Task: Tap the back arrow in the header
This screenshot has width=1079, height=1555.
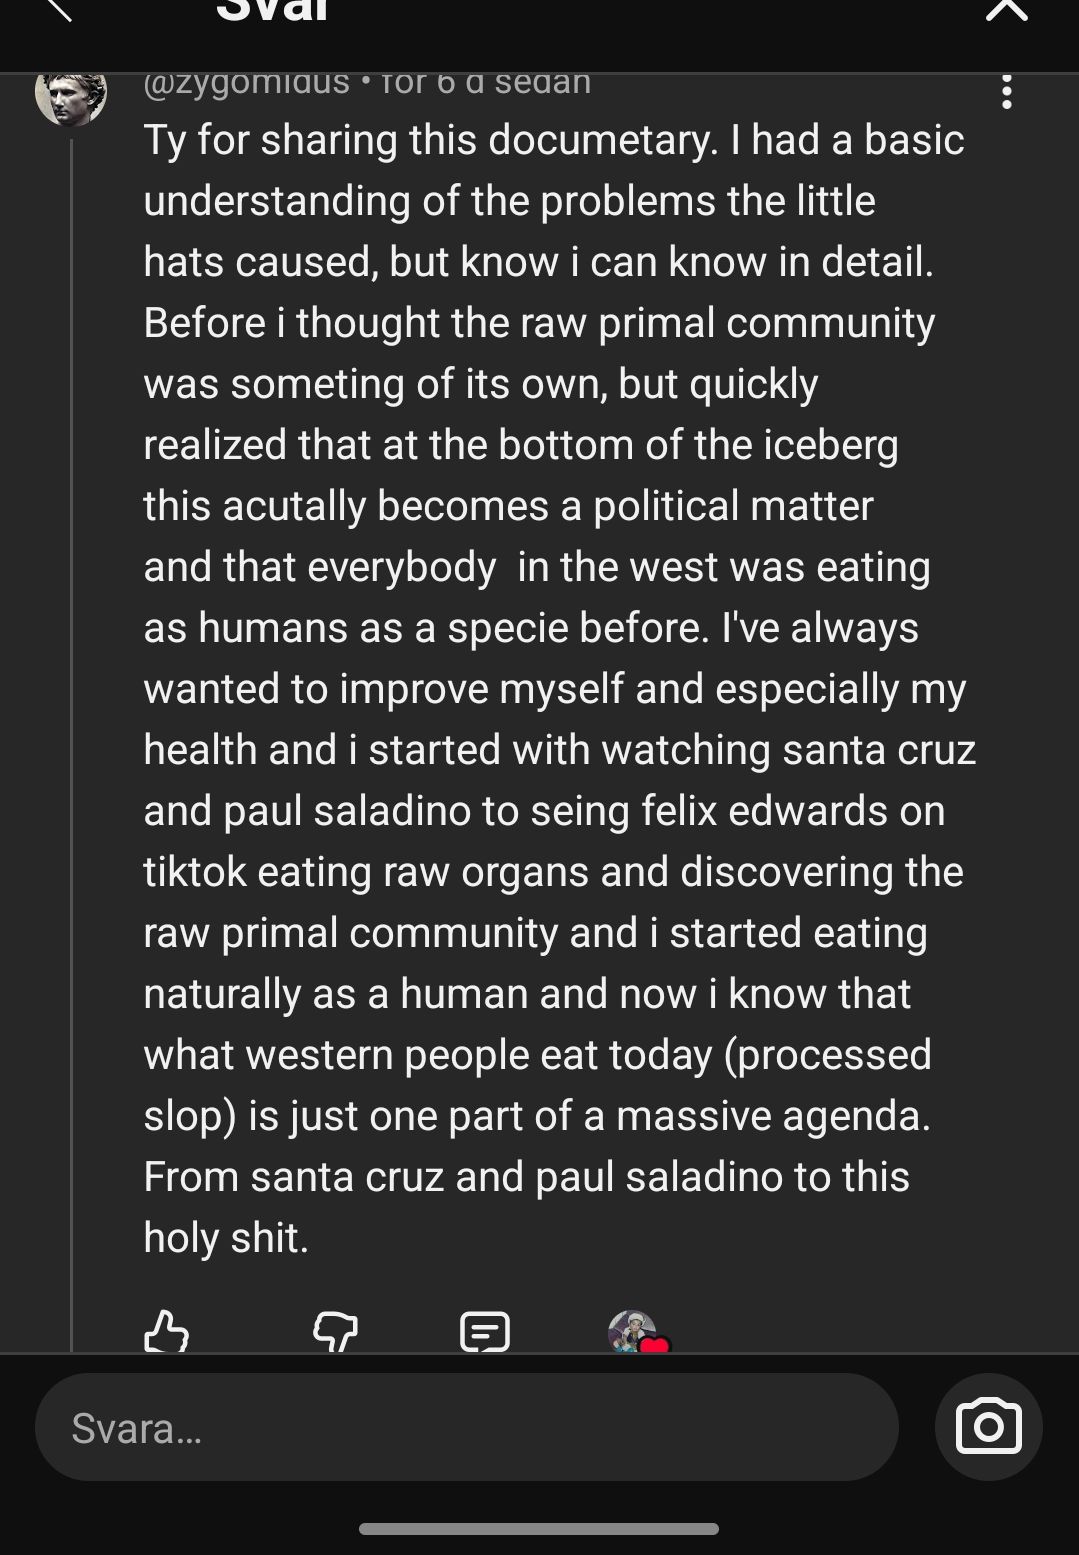Action: (58, 10)
